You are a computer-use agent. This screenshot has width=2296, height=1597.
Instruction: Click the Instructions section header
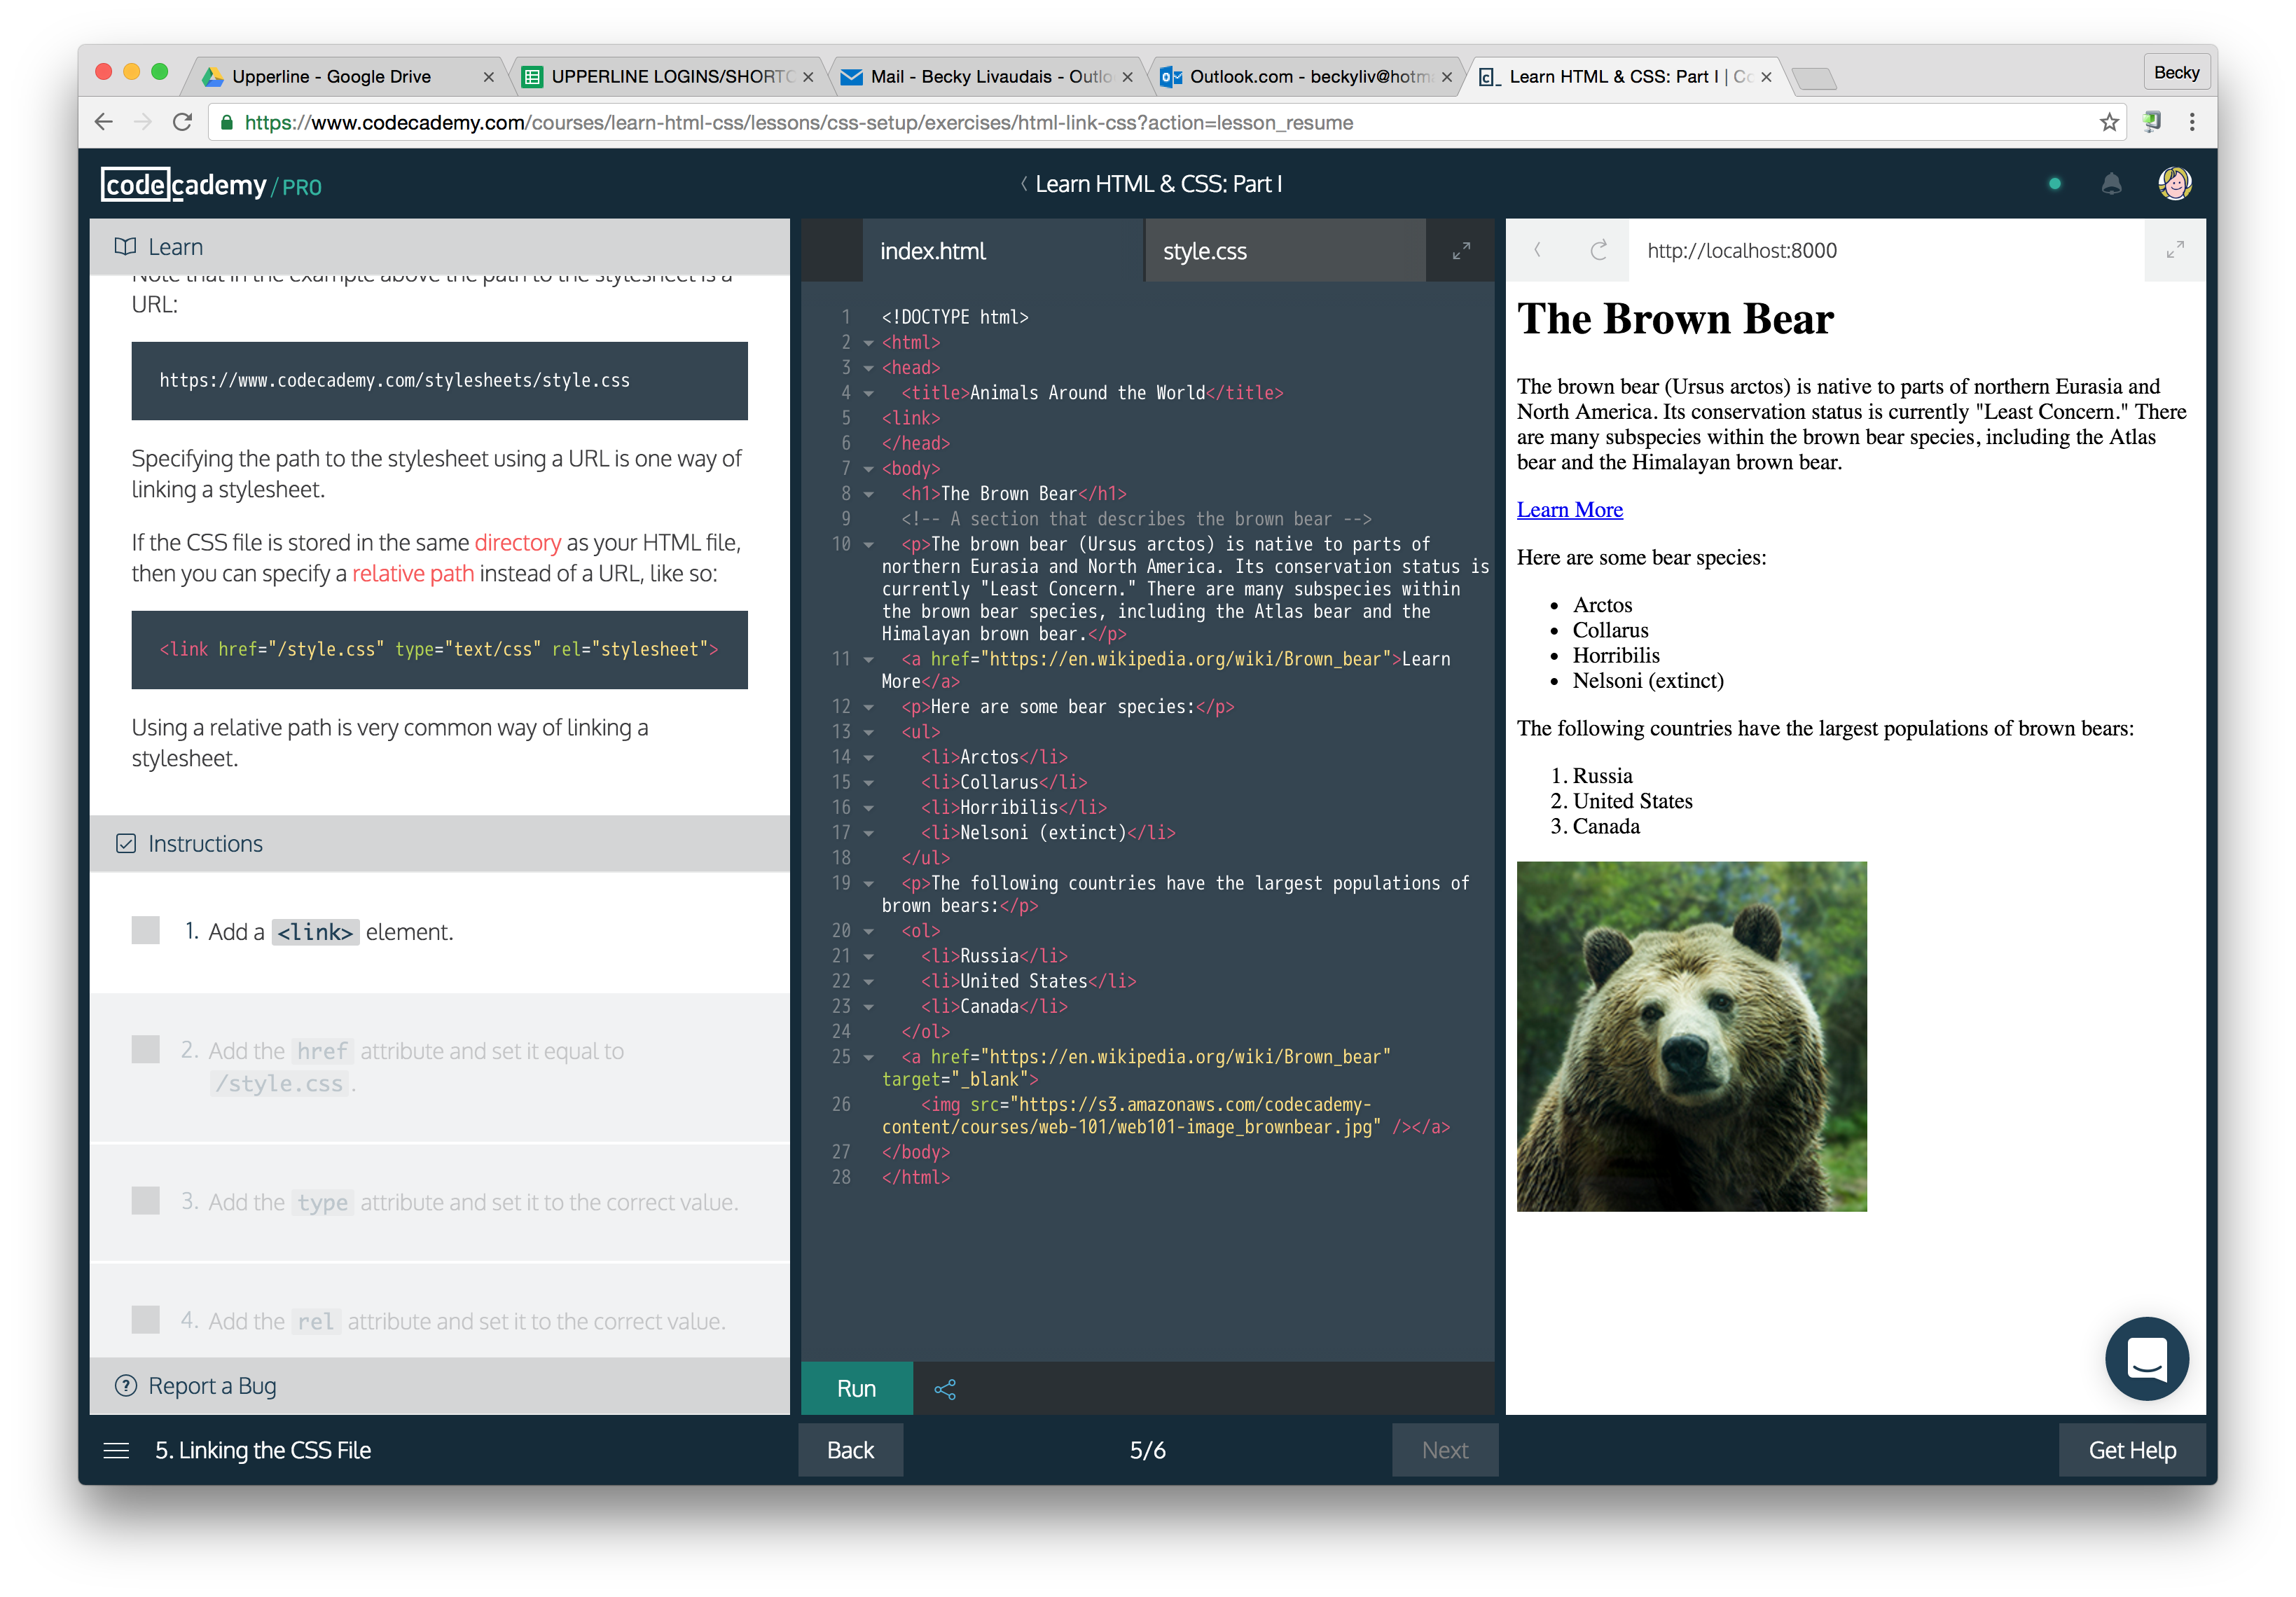pos(440,844)
